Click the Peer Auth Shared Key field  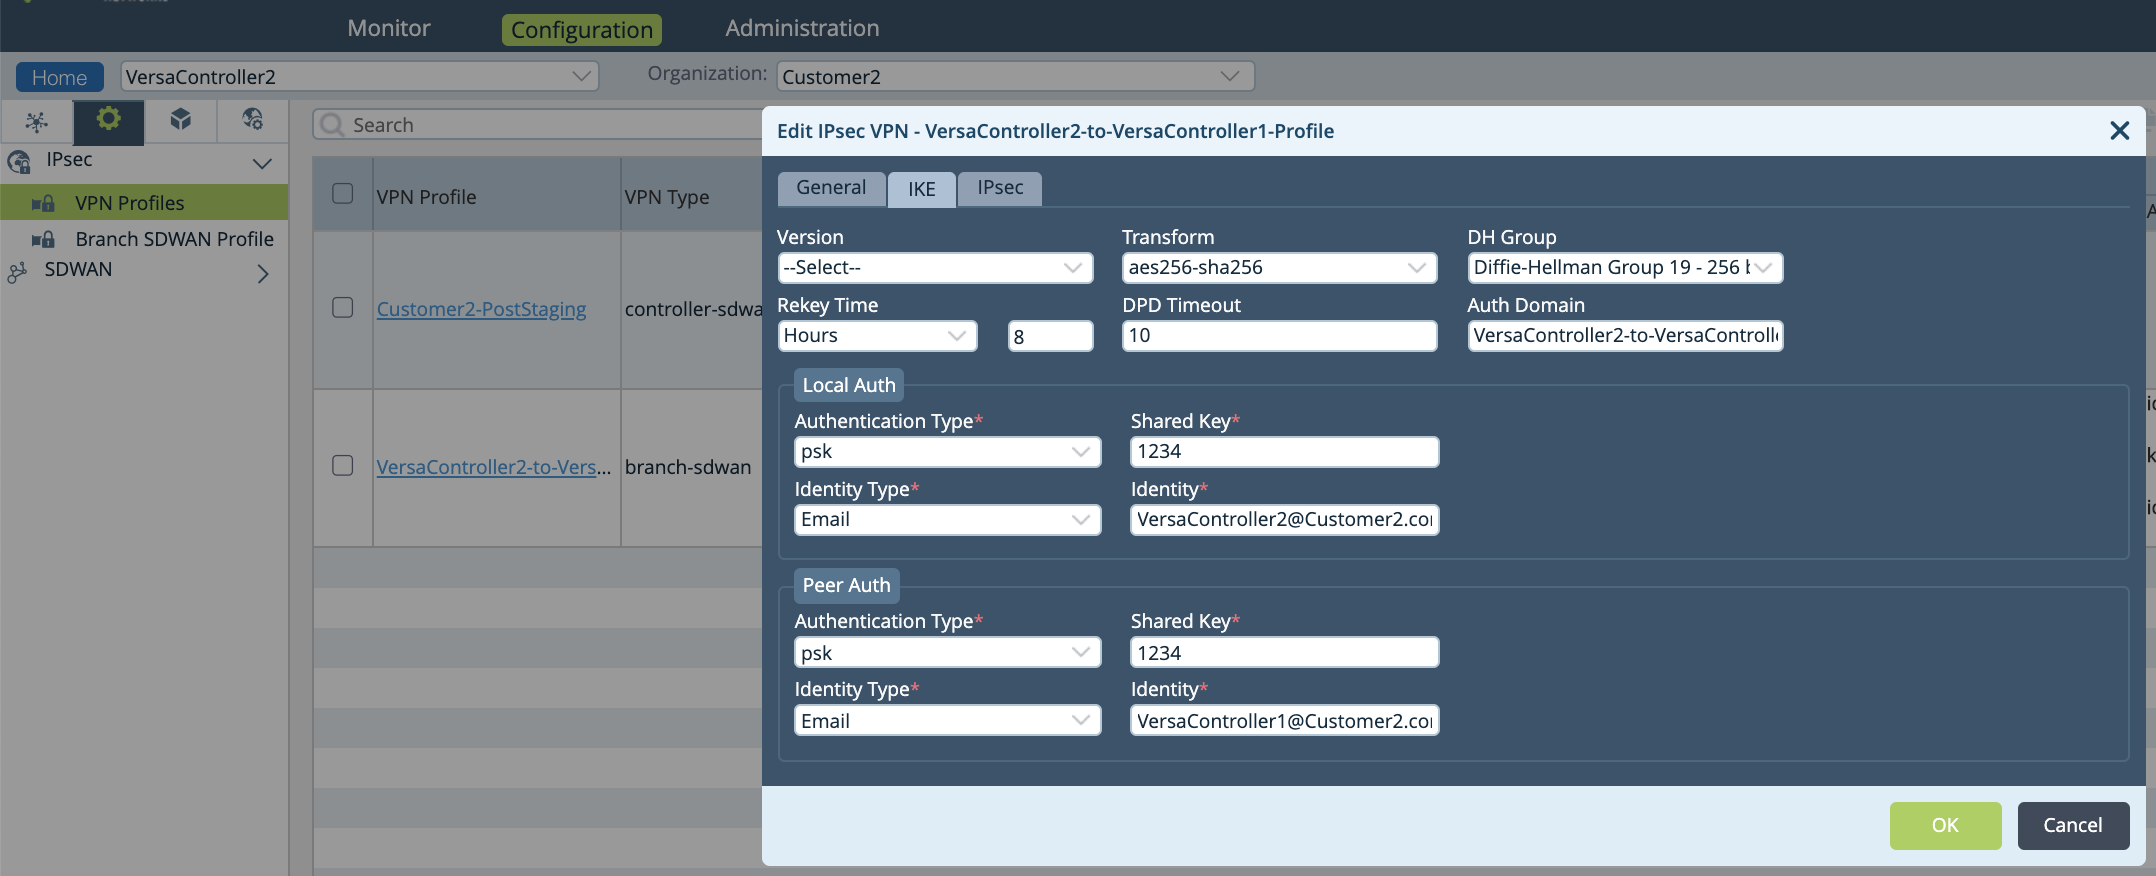point(1285,653)
